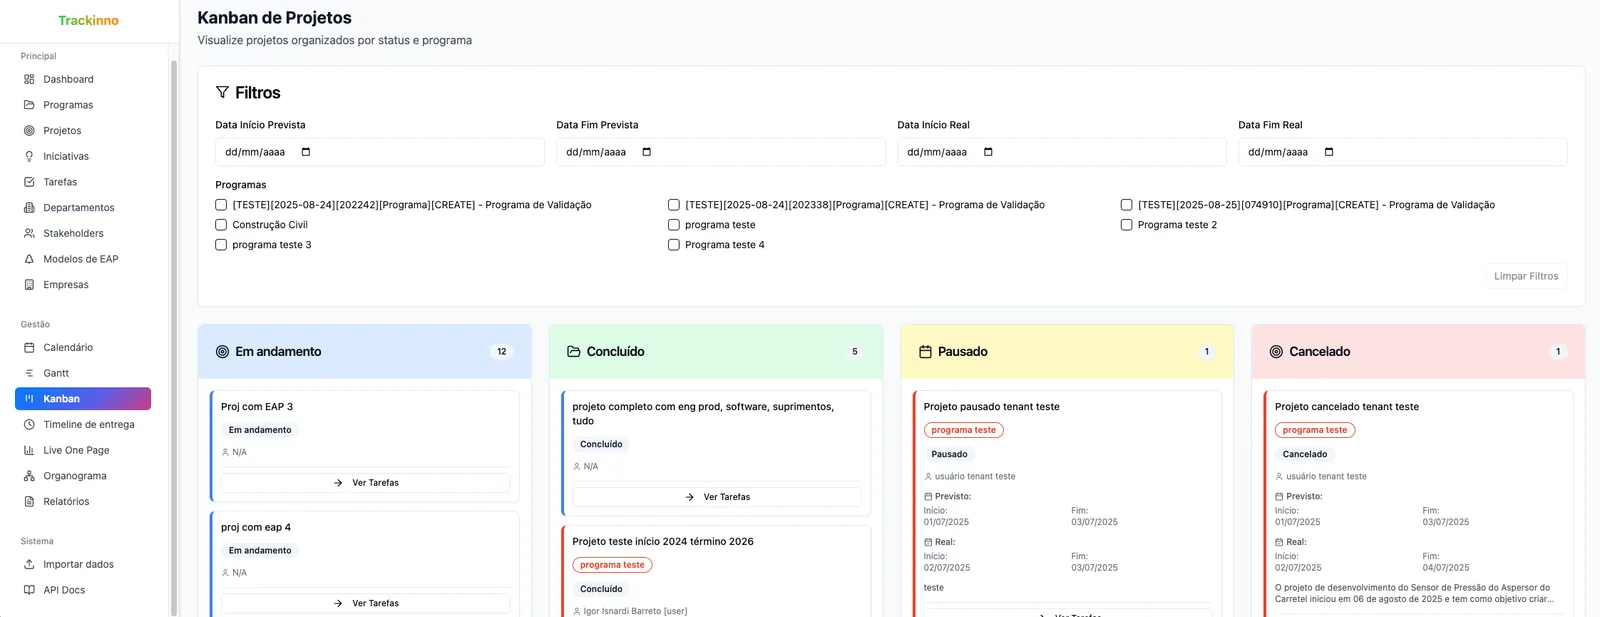The width and height of the screenshot is (1600, 617).
Task: Click the Live One Page chart icon
Action: coord(29,450)
